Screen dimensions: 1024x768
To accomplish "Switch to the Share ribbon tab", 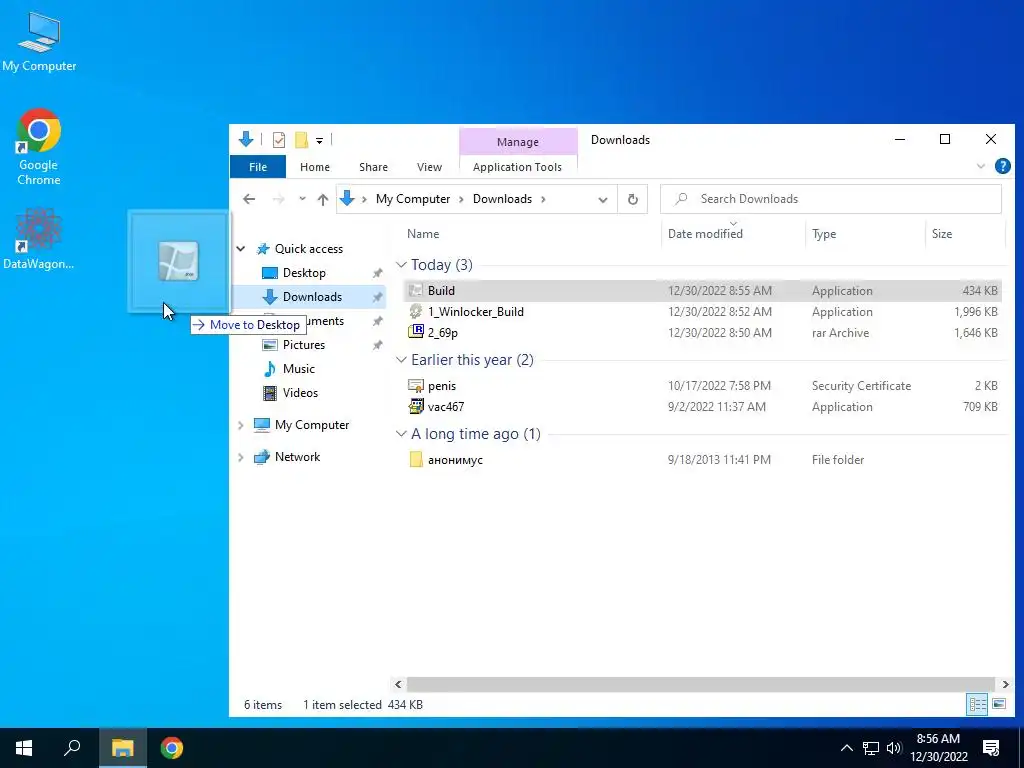I will tap(374, 167).
